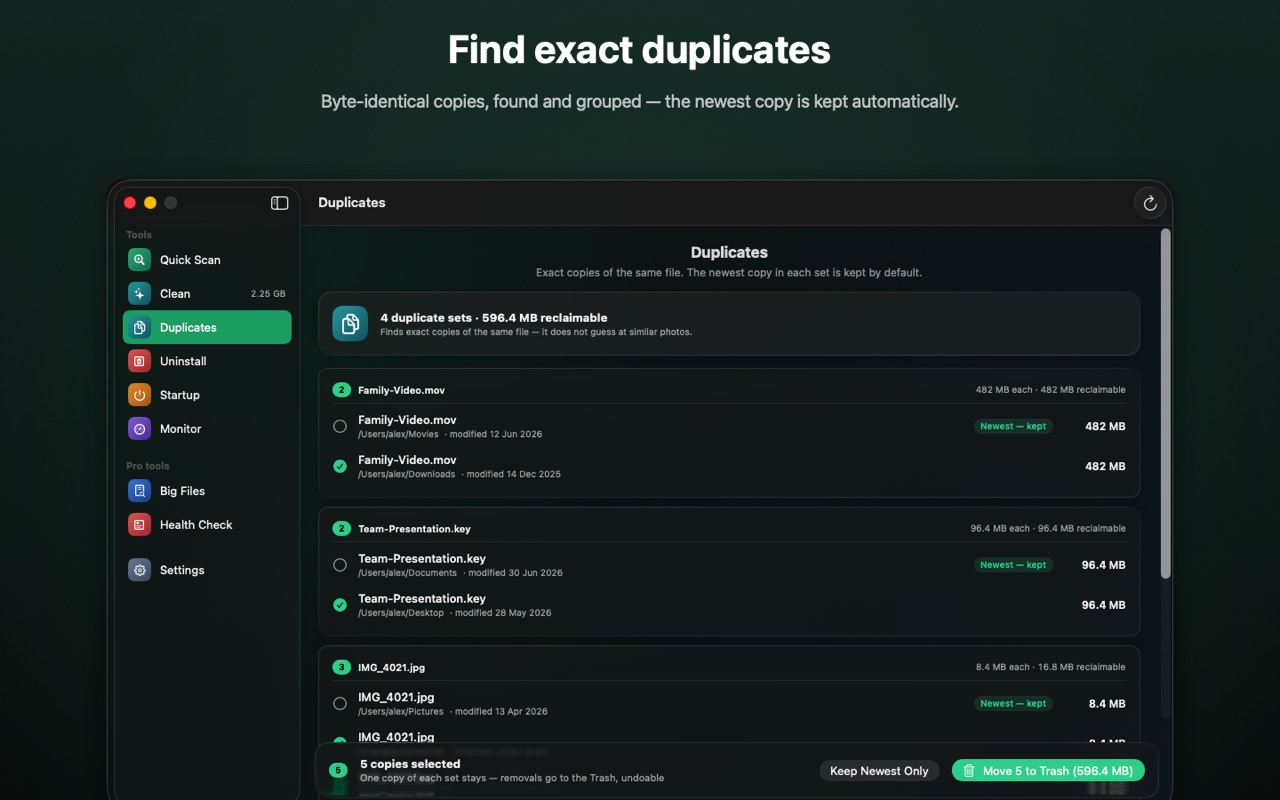Click the duplicate sets summary icon
Image resolution: width=1280 pixels, height=800 pixels.
pyautogui.click(x=350, y=324)
